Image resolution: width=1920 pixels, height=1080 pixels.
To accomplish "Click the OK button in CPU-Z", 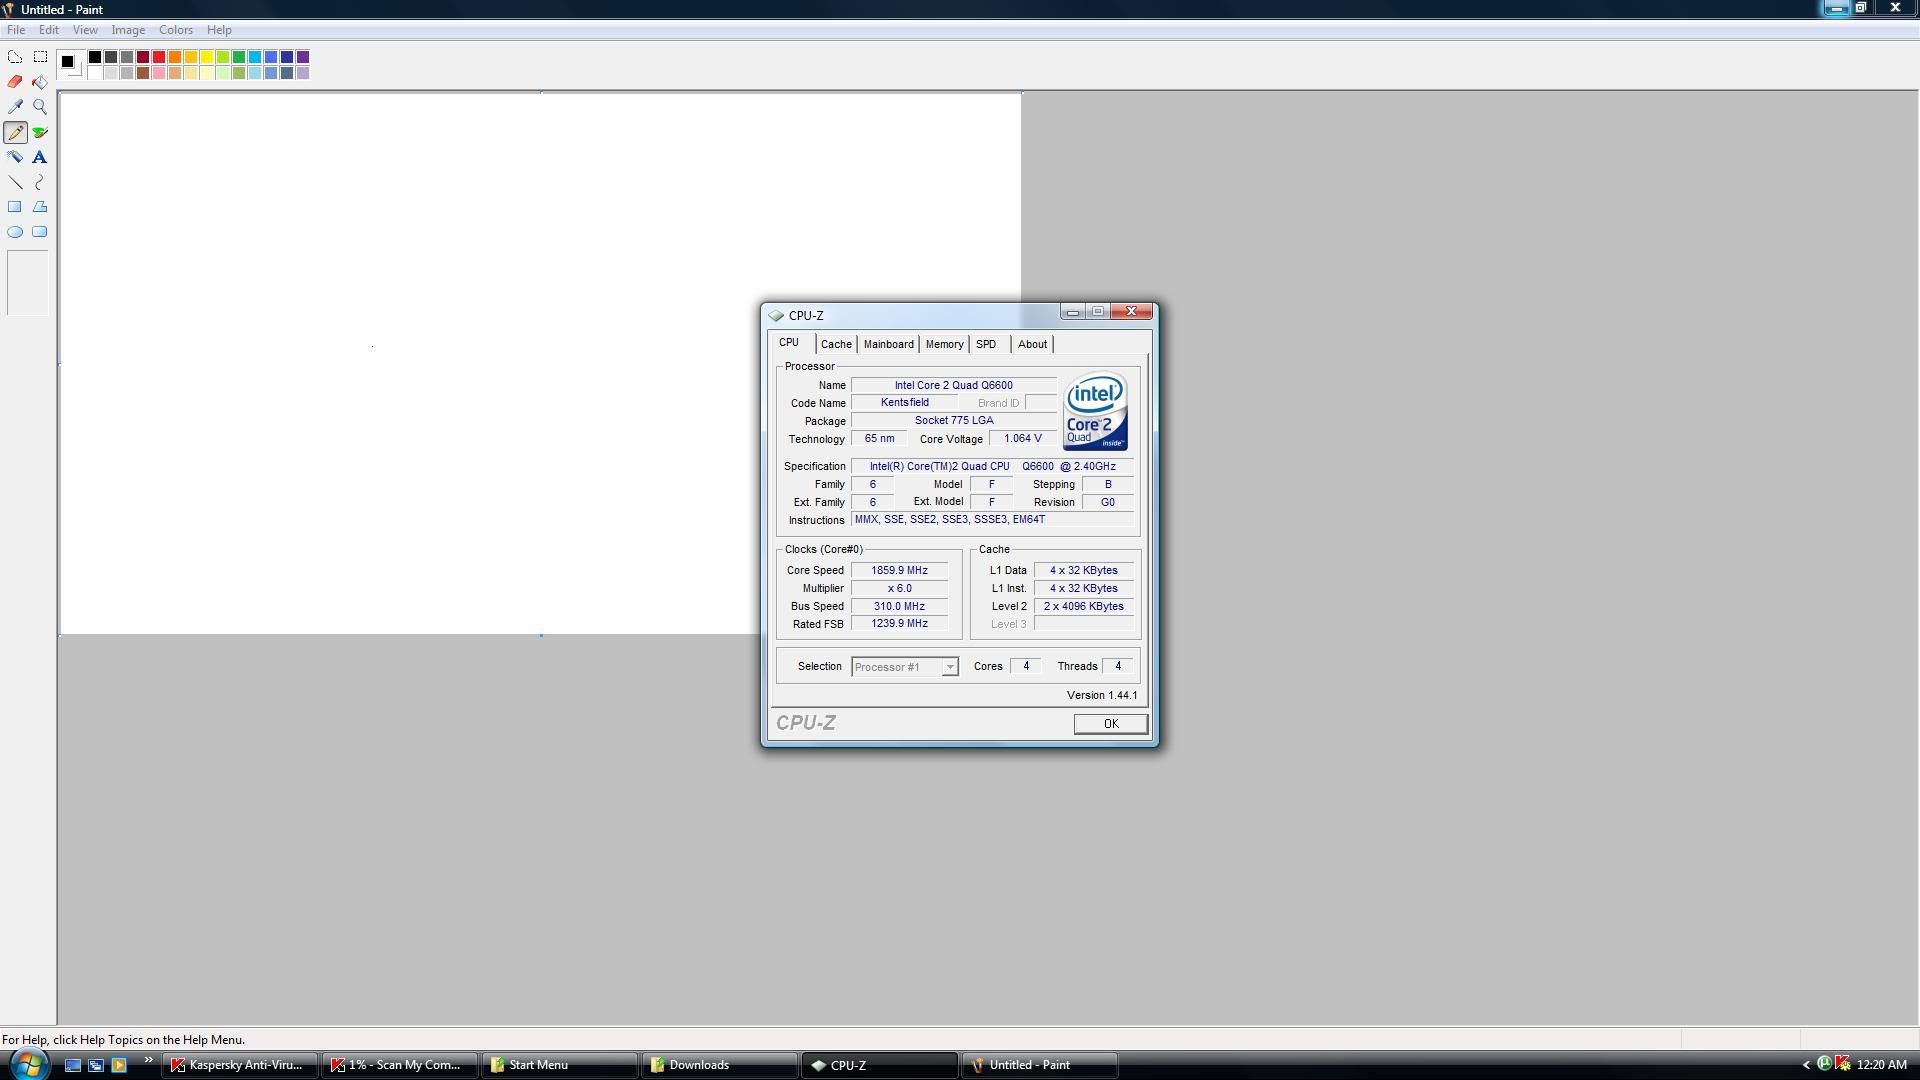I will (1110, 724).
